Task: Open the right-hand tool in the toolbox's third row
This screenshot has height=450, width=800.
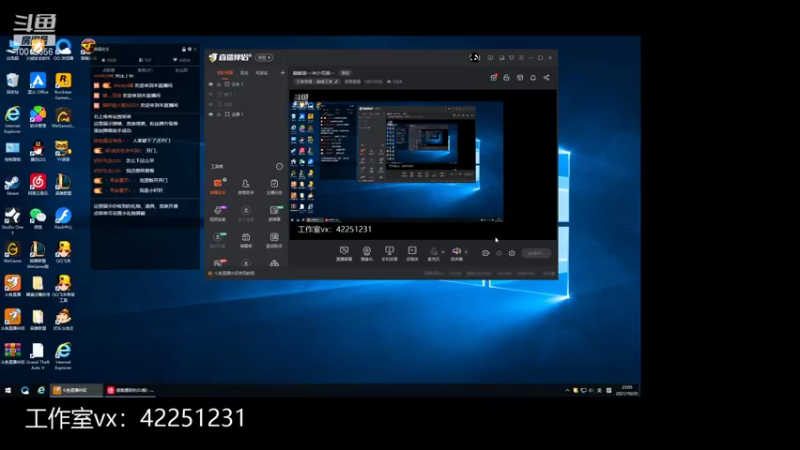Action: (x=274, y=240)
